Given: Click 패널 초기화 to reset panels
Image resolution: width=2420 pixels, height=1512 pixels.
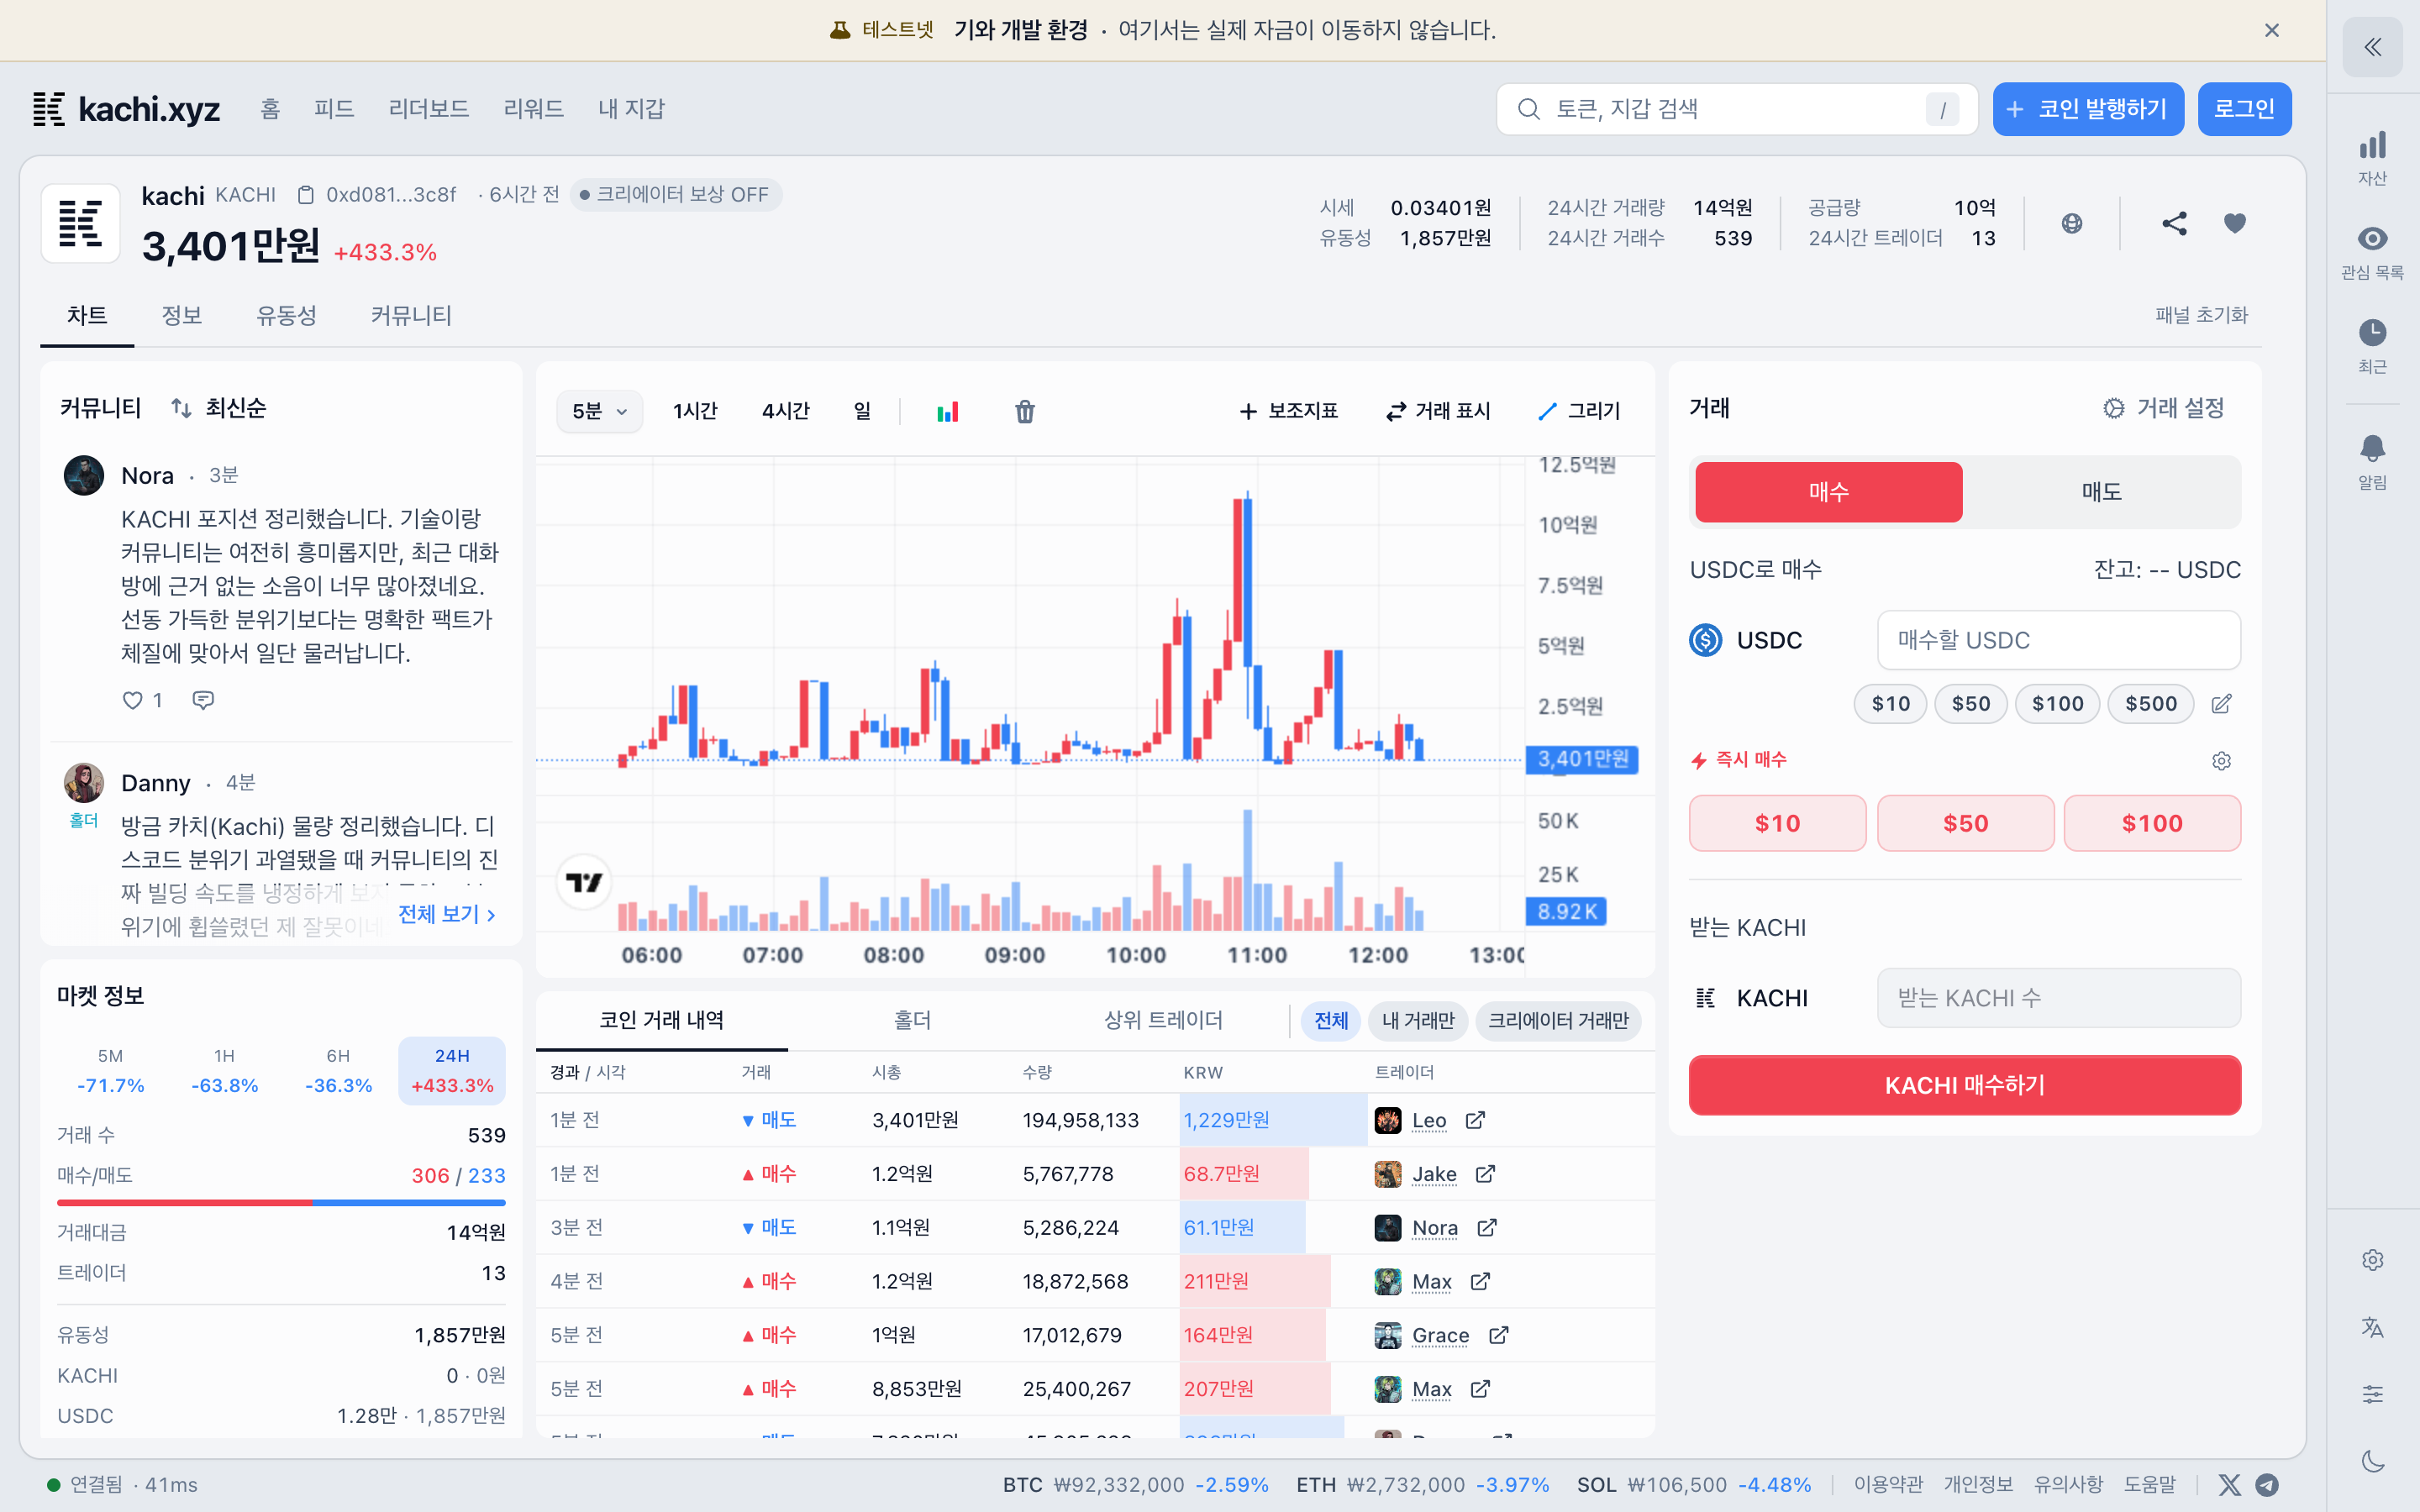Looking at the screenshot, I should [2201, 315].
